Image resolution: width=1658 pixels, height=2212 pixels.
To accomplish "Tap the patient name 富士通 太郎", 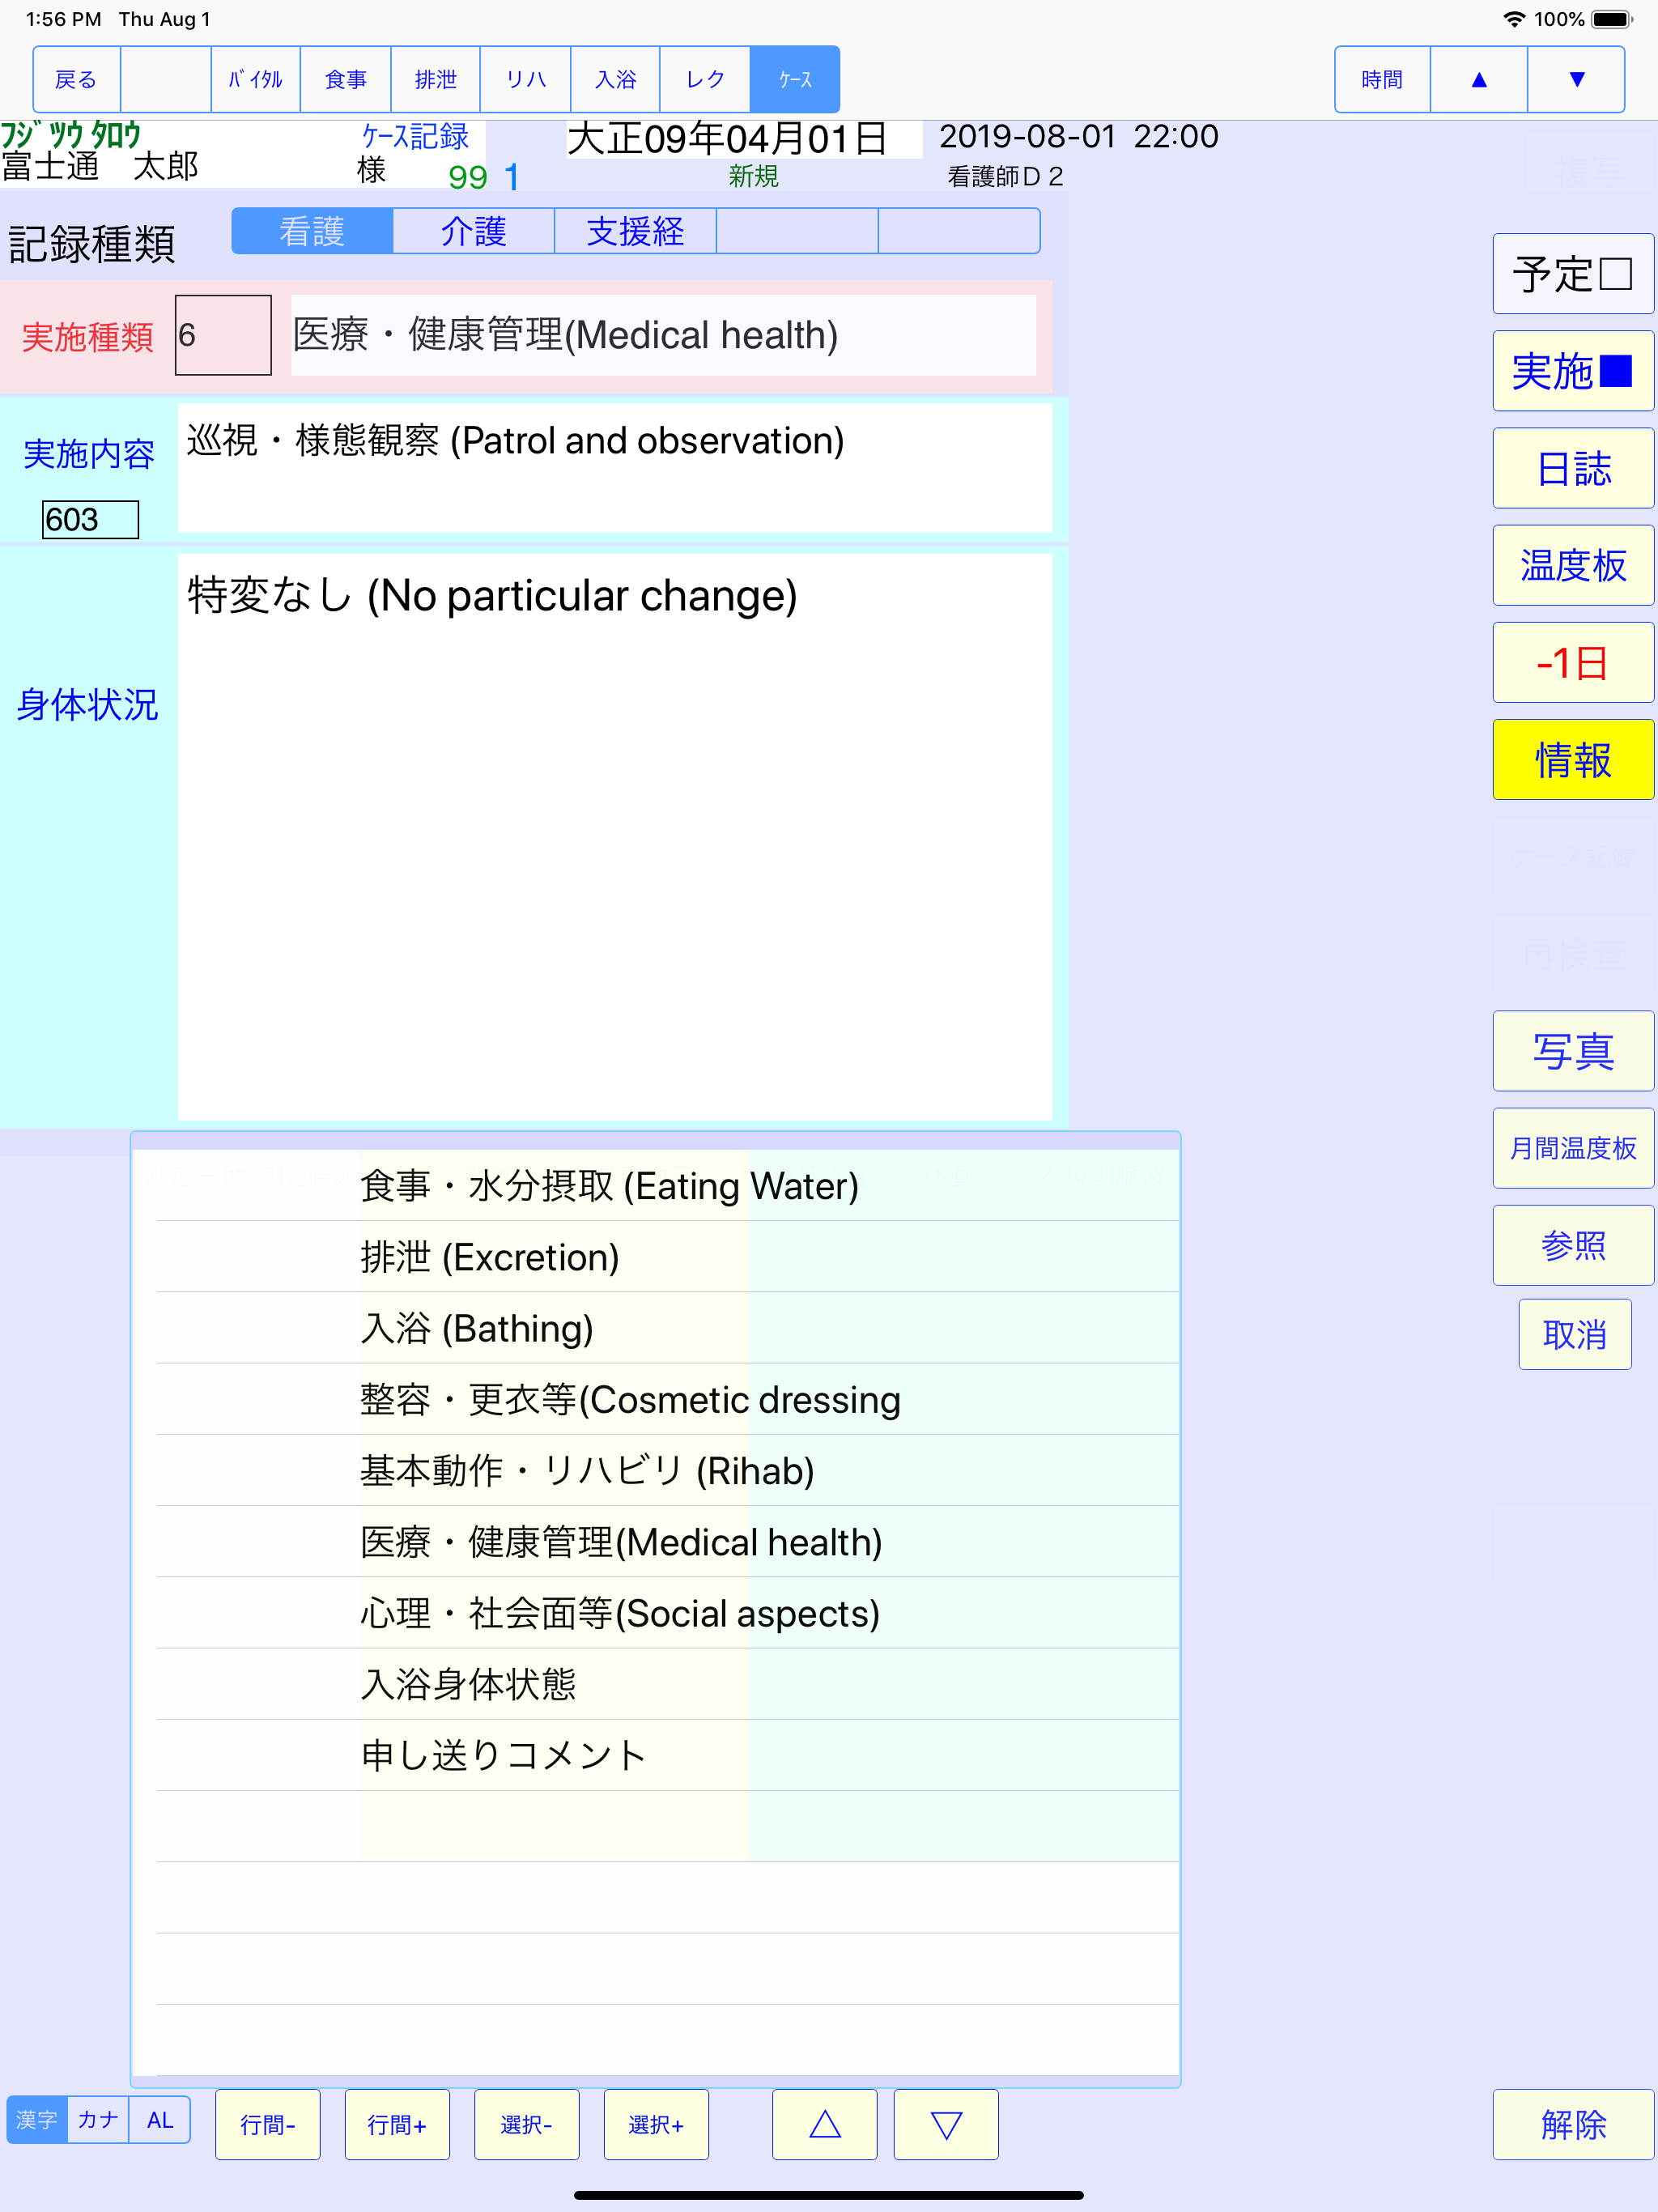I will [100, 166].
